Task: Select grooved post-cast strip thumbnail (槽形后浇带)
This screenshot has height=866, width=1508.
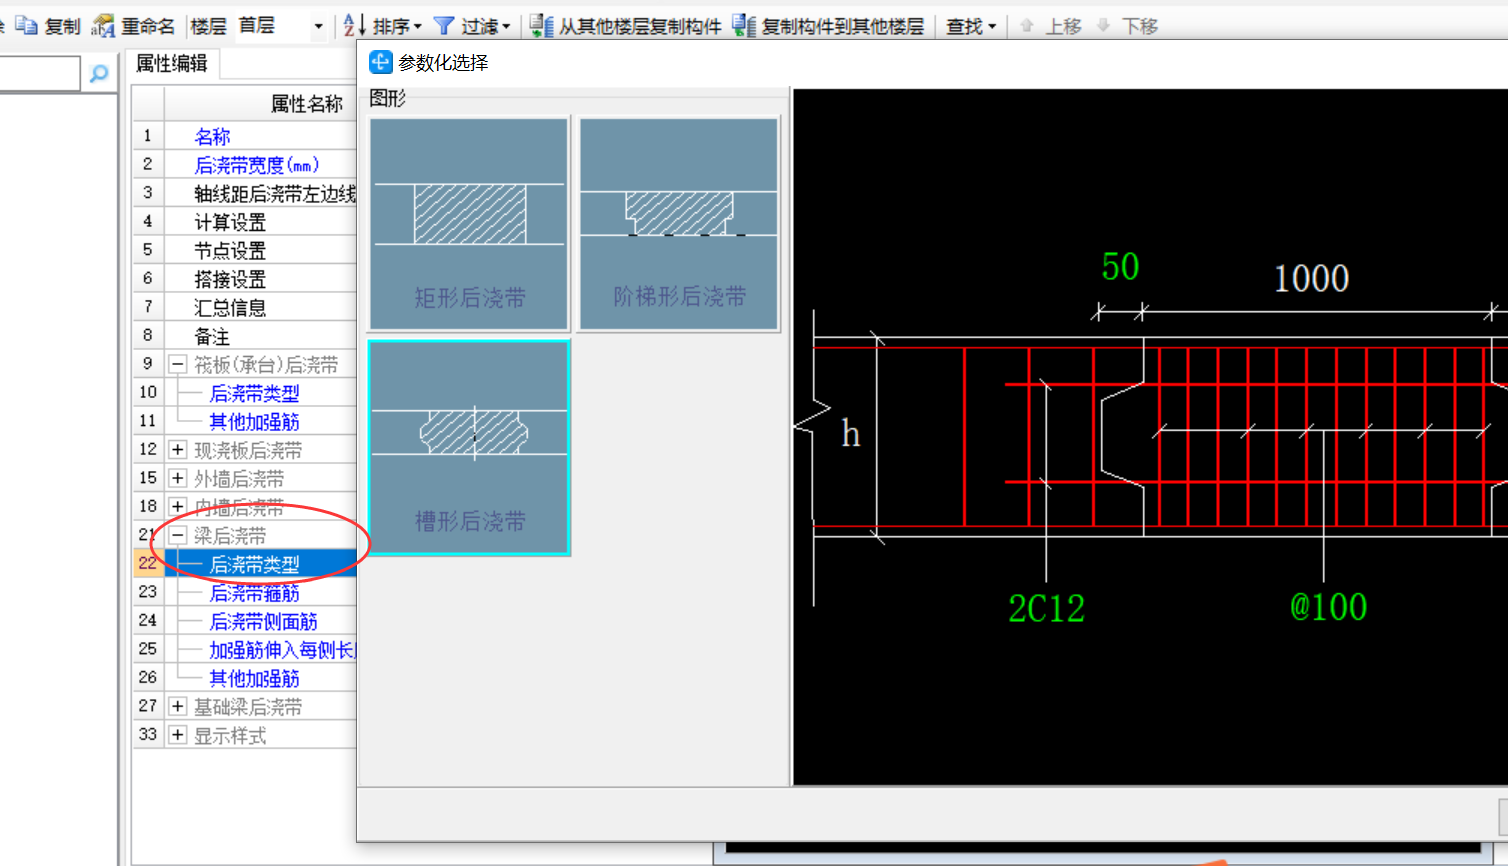Action: [469, 447]
